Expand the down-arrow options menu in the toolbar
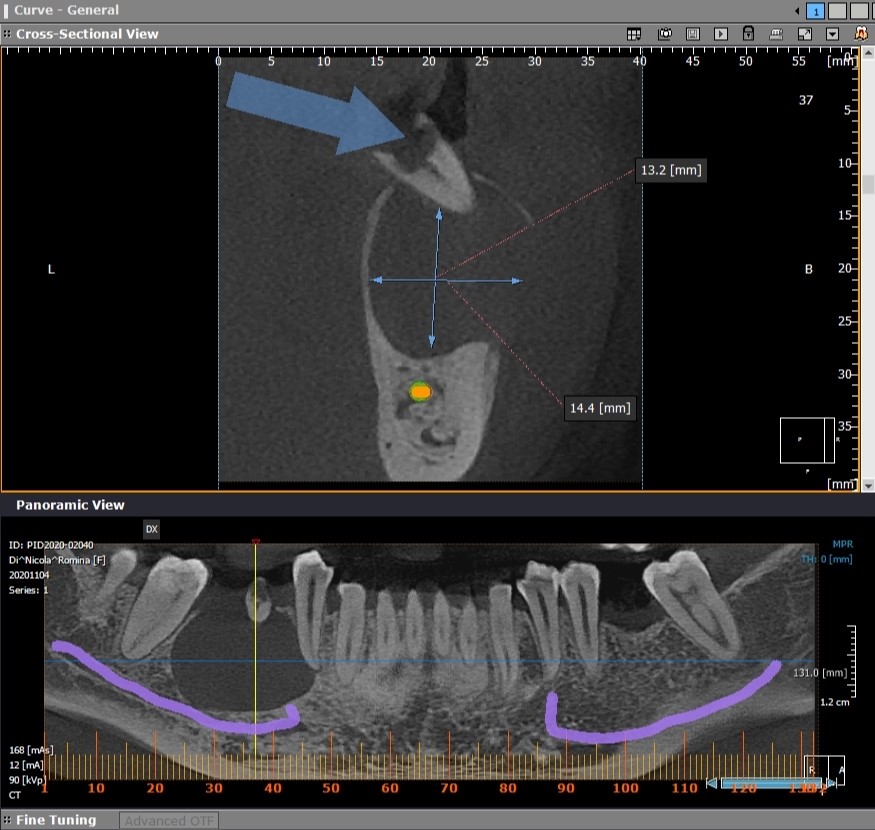This screenshot has width=875, height=830. click(x=832, y=35)
